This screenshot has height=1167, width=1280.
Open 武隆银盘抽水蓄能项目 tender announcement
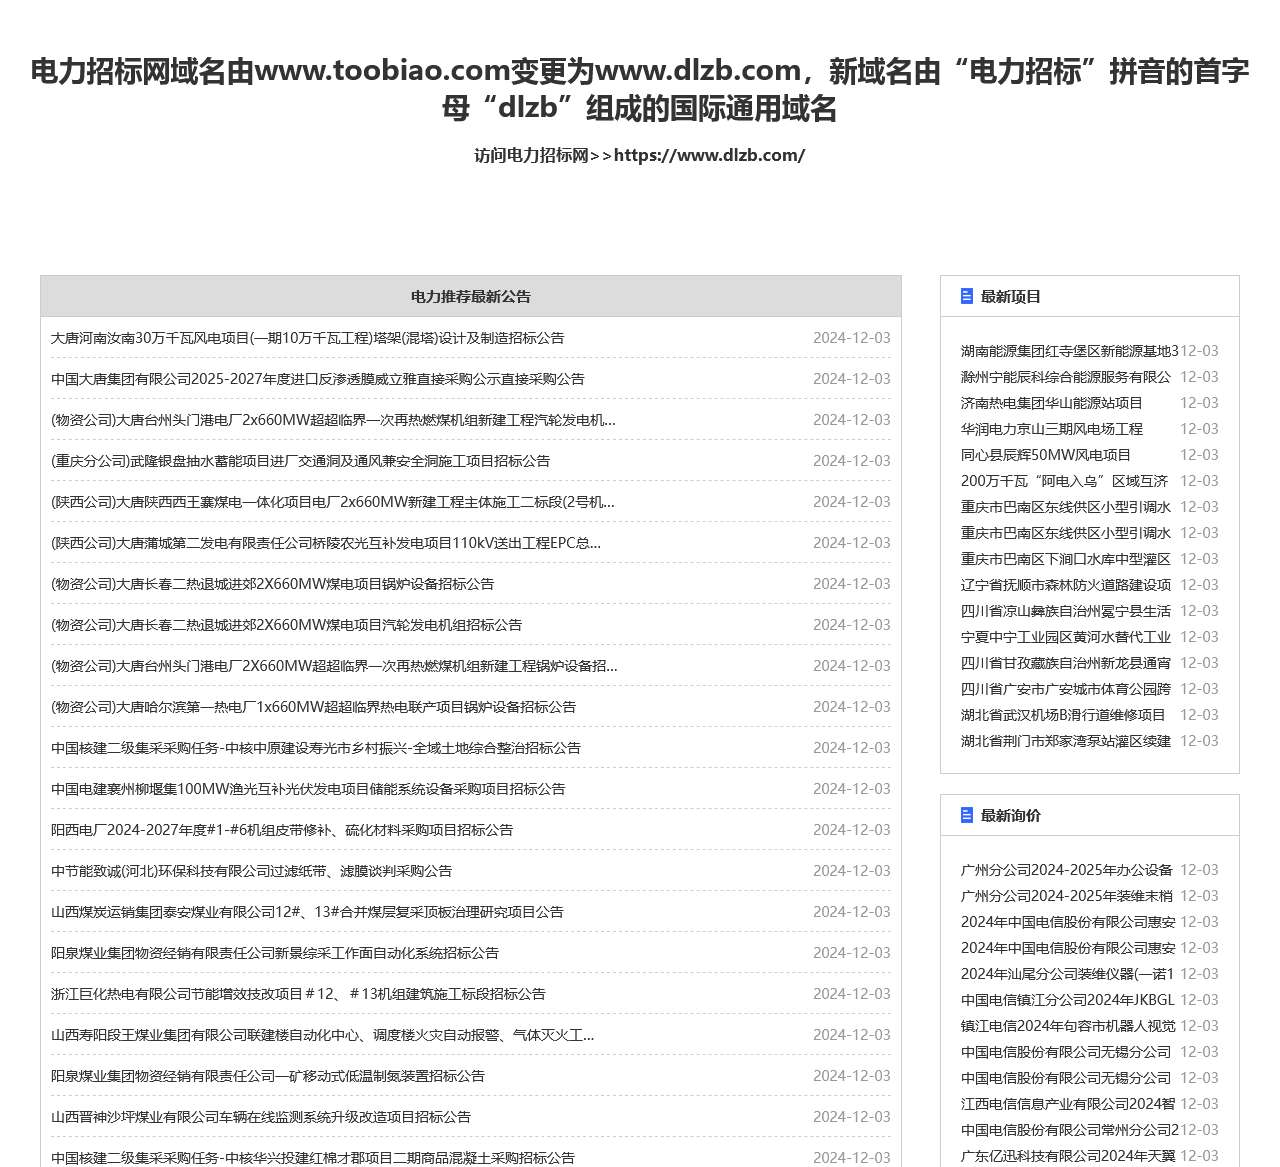[300, 461]
